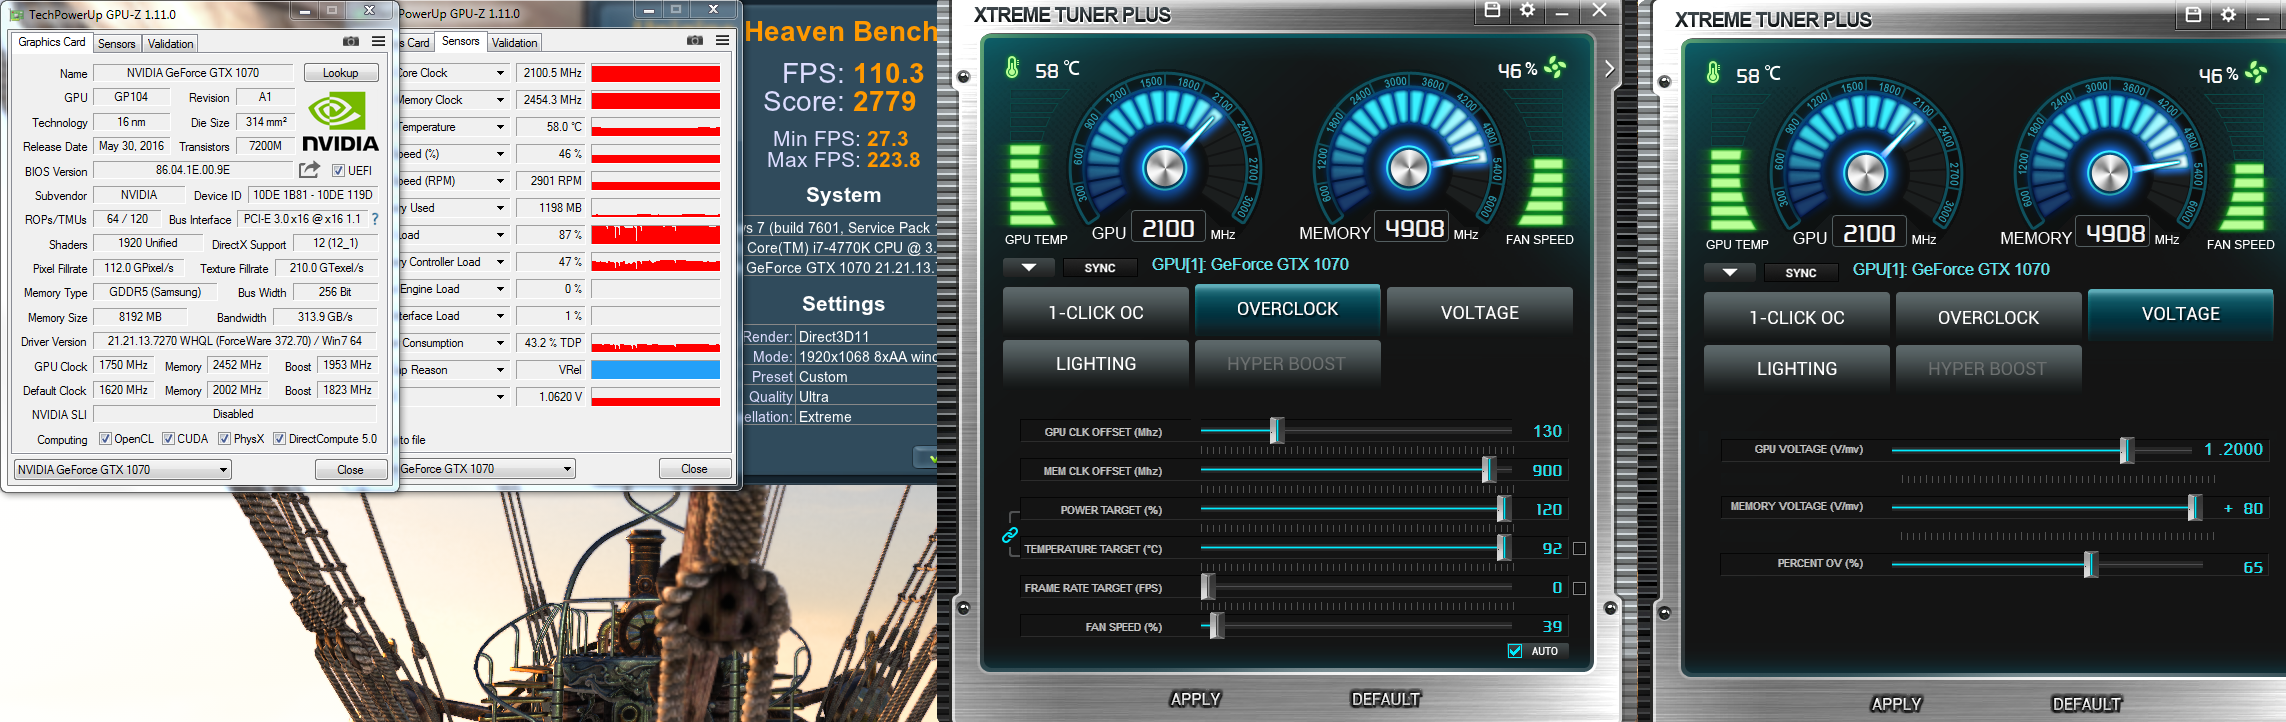2286x722 pixels.
Task: Open the Core Clock sensor dropdown arrow
Action: [500, 73]
